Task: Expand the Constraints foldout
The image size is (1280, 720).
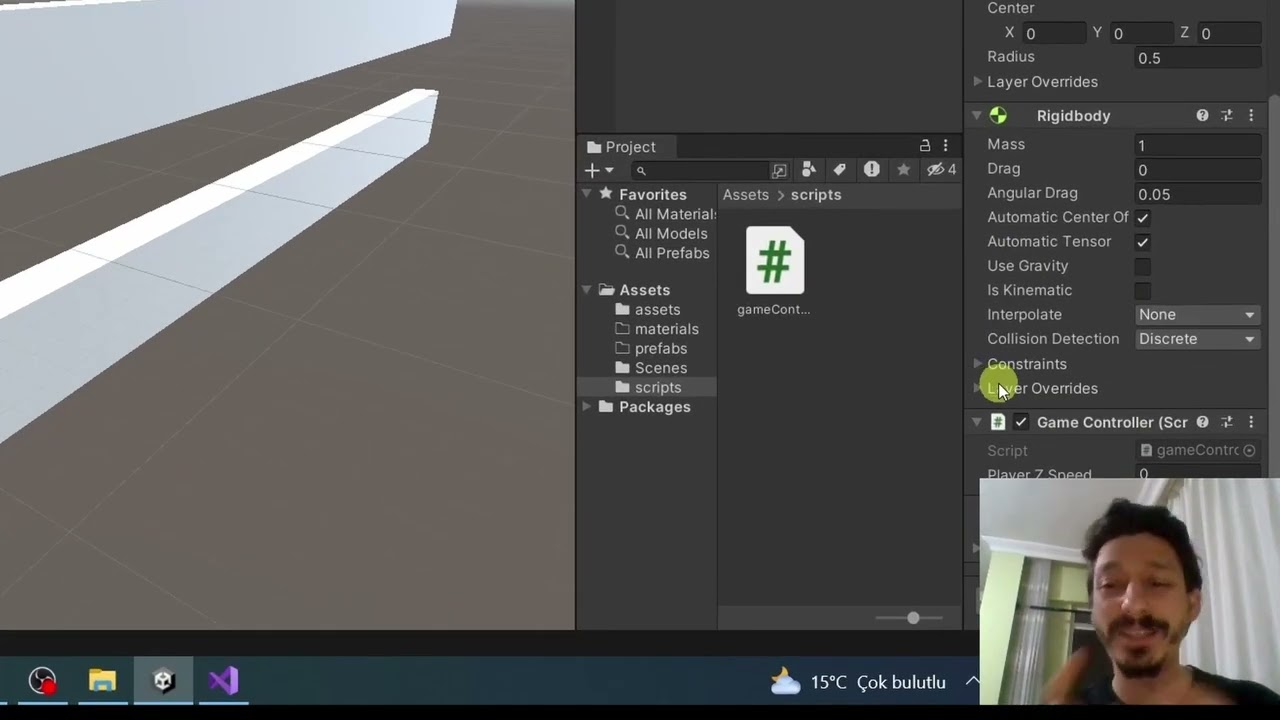Action: [978, 363]
